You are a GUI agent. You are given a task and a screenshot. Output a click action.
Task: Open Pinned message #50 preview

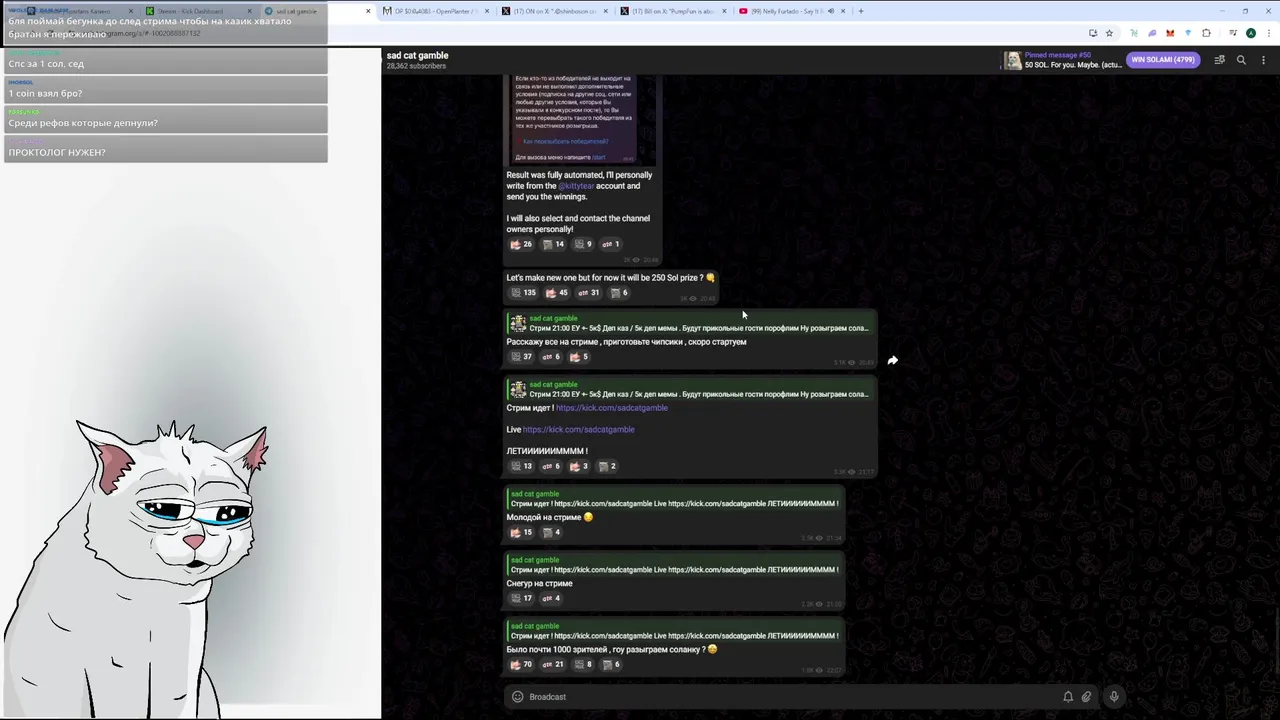coord(1063,60)
